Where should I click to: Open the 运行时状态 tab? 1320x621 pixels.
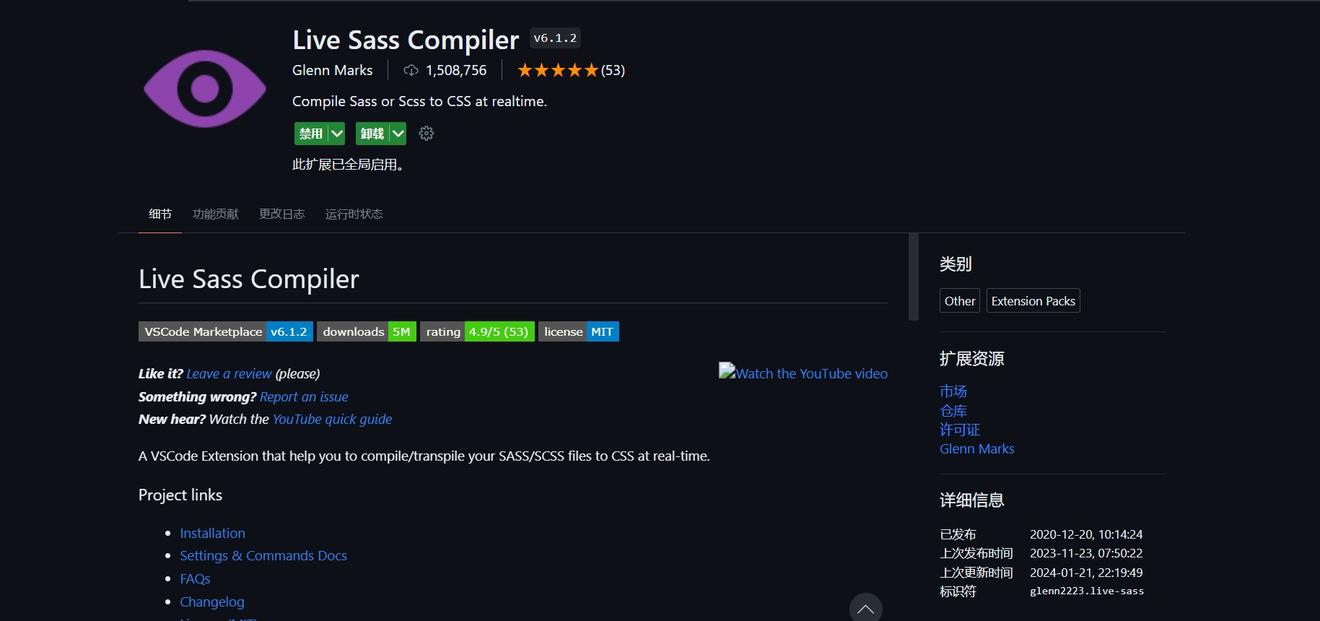[353, 214]
